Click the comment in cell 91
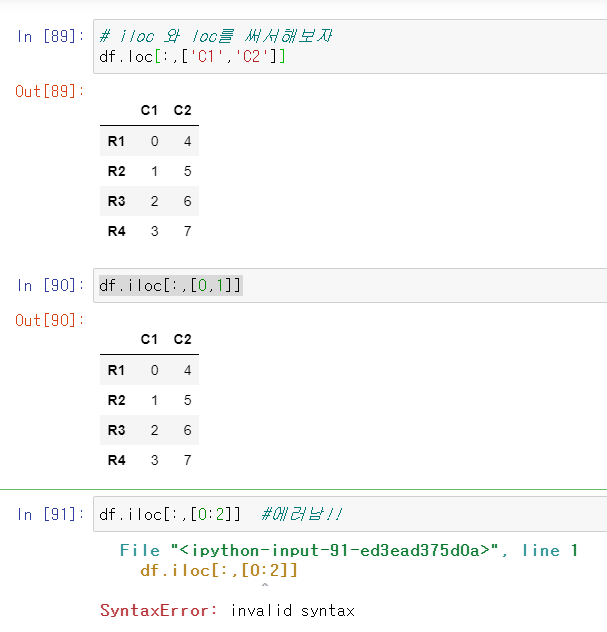 click(x=301, y=514)
